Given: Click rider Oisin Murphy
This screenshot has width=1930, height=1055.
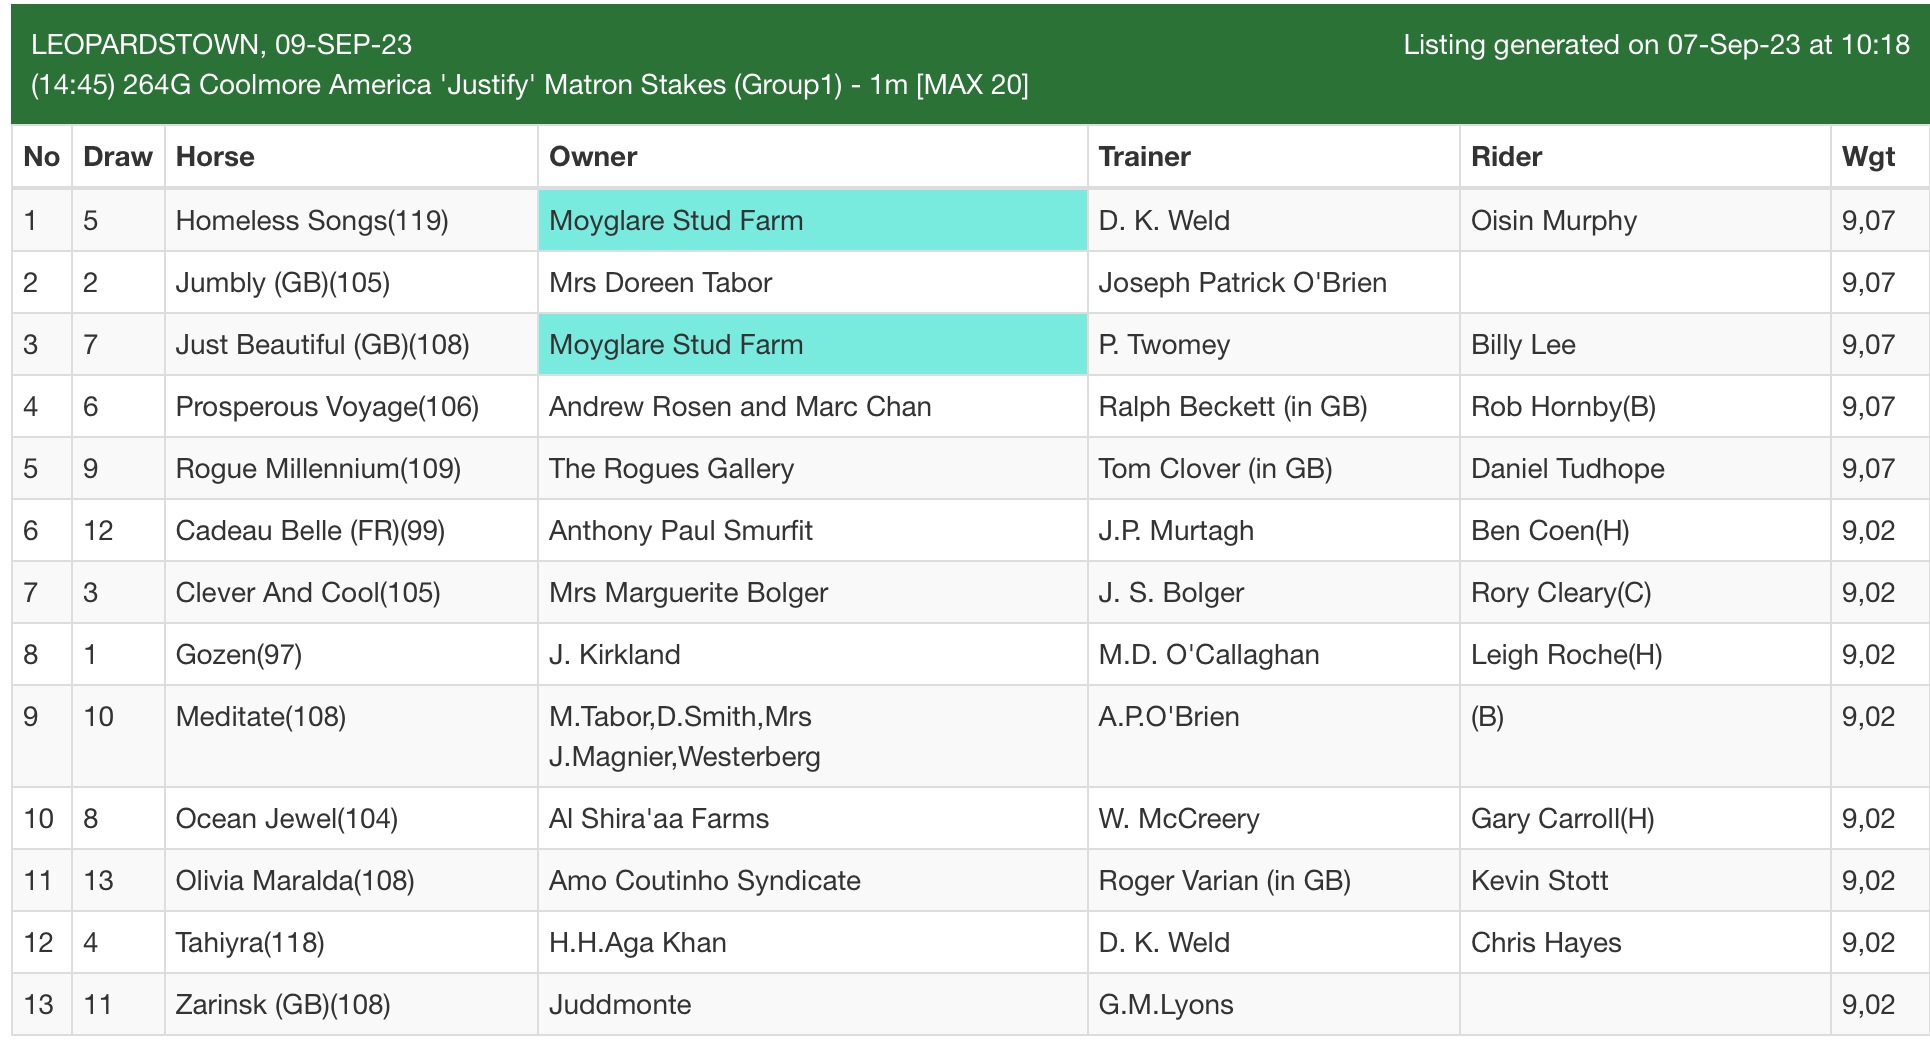Looking at the screenshot, I should [1553, 221].
